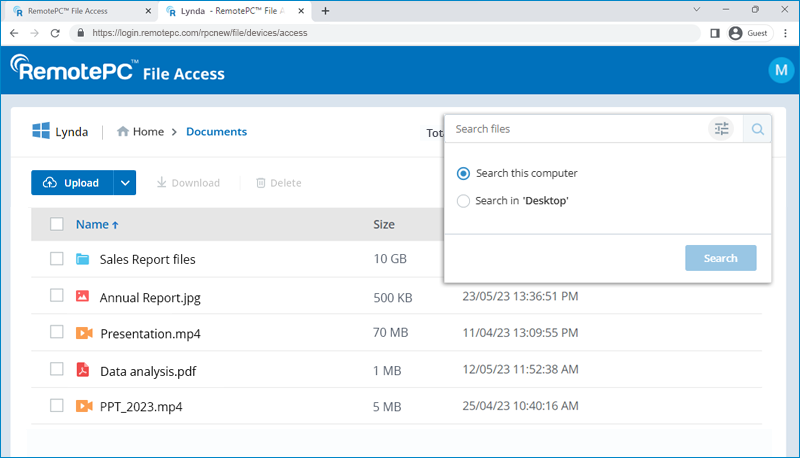Click the Presentation.mp4 video icon

pos(83,333)
